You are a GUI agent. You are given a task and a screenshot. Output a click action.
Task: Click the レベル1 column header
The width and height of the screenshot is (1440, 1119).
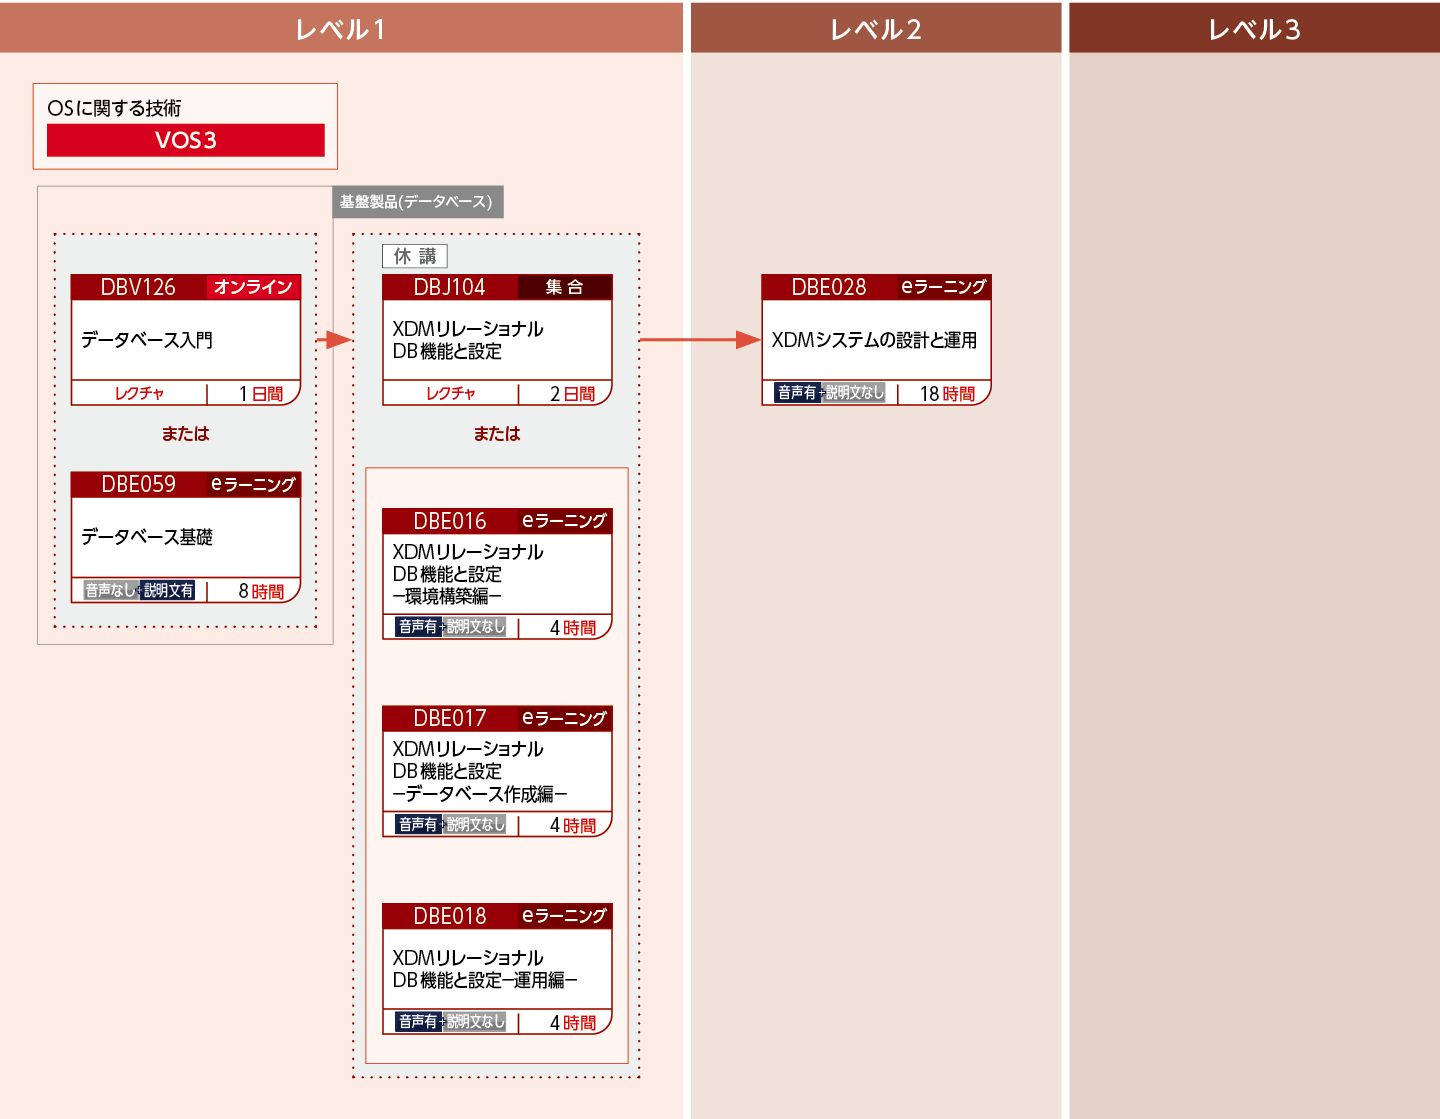(341, 28)
